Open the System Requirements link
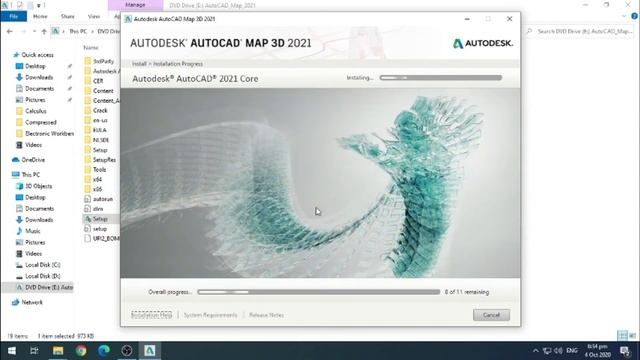The width and height of the screenshot is (640, 360). 211,315
